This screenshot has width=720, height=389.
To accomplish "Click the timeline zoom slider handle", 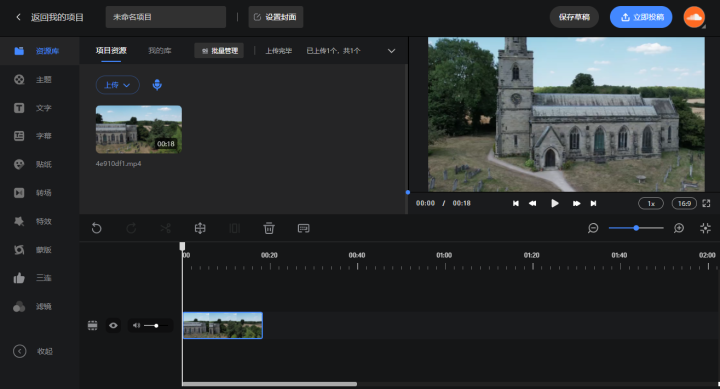I will (636, 228).
